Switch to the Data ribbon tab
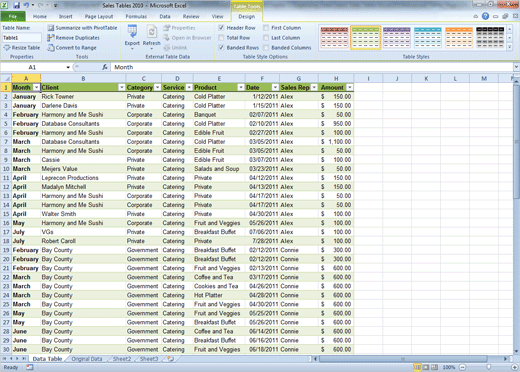The height and width of the screenshot is (372, 520). tap(165, 16)
